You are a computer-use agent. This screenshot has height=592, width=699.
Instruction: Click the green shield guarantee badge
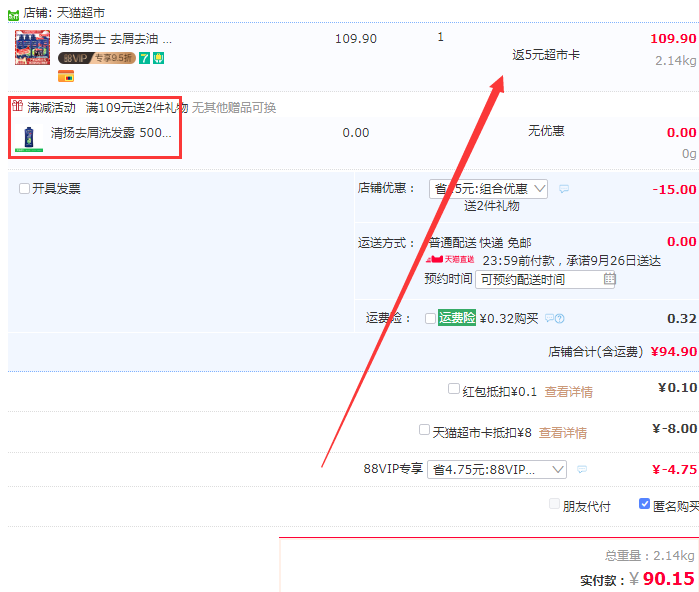pyautogui.click(x=159, y=58)
